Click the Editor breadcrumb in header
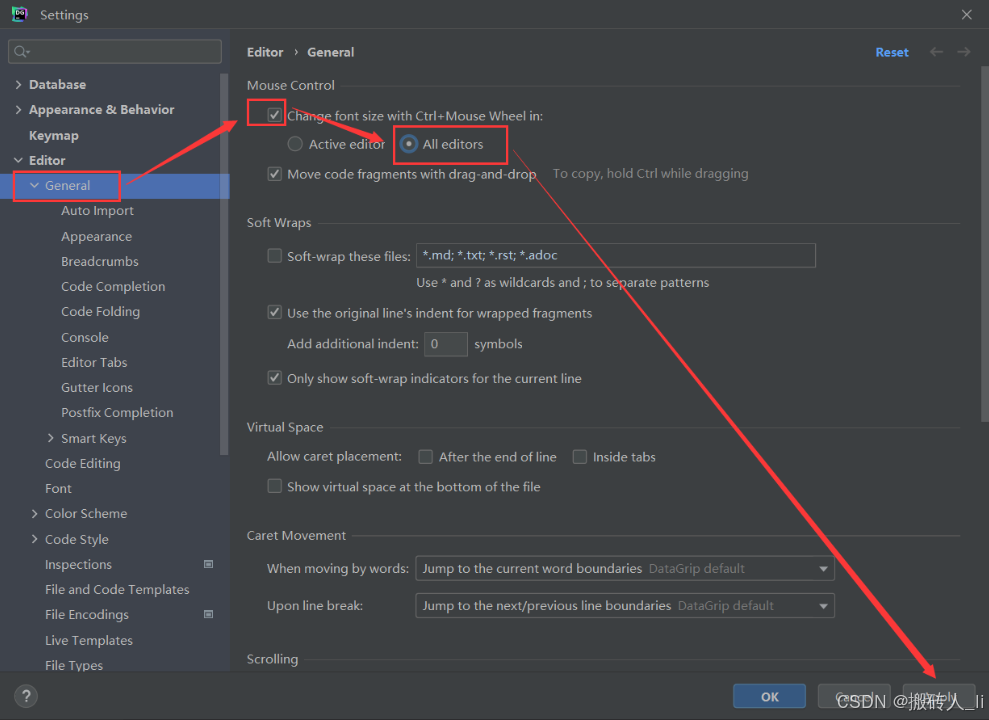Image resolution: width=989 pixels, height=720 pixels. pyautogui.click(x=265, y=52)
